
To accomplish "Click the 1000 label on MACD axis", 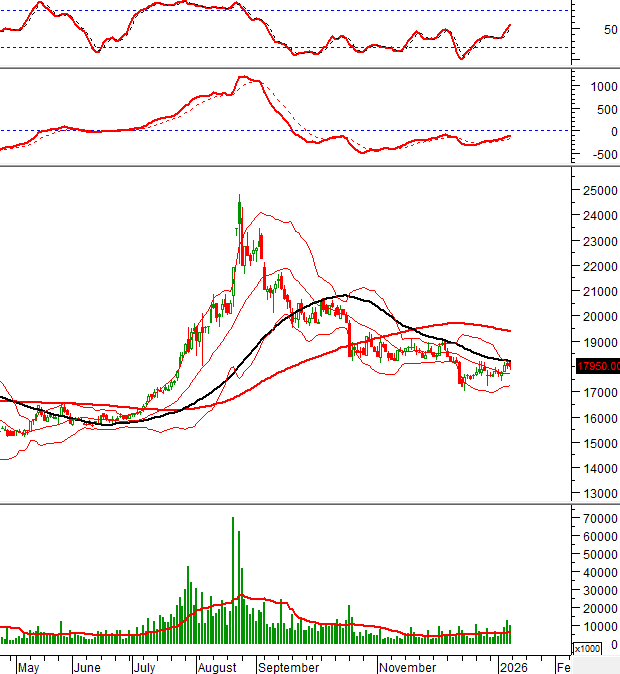I will [593, 86].
